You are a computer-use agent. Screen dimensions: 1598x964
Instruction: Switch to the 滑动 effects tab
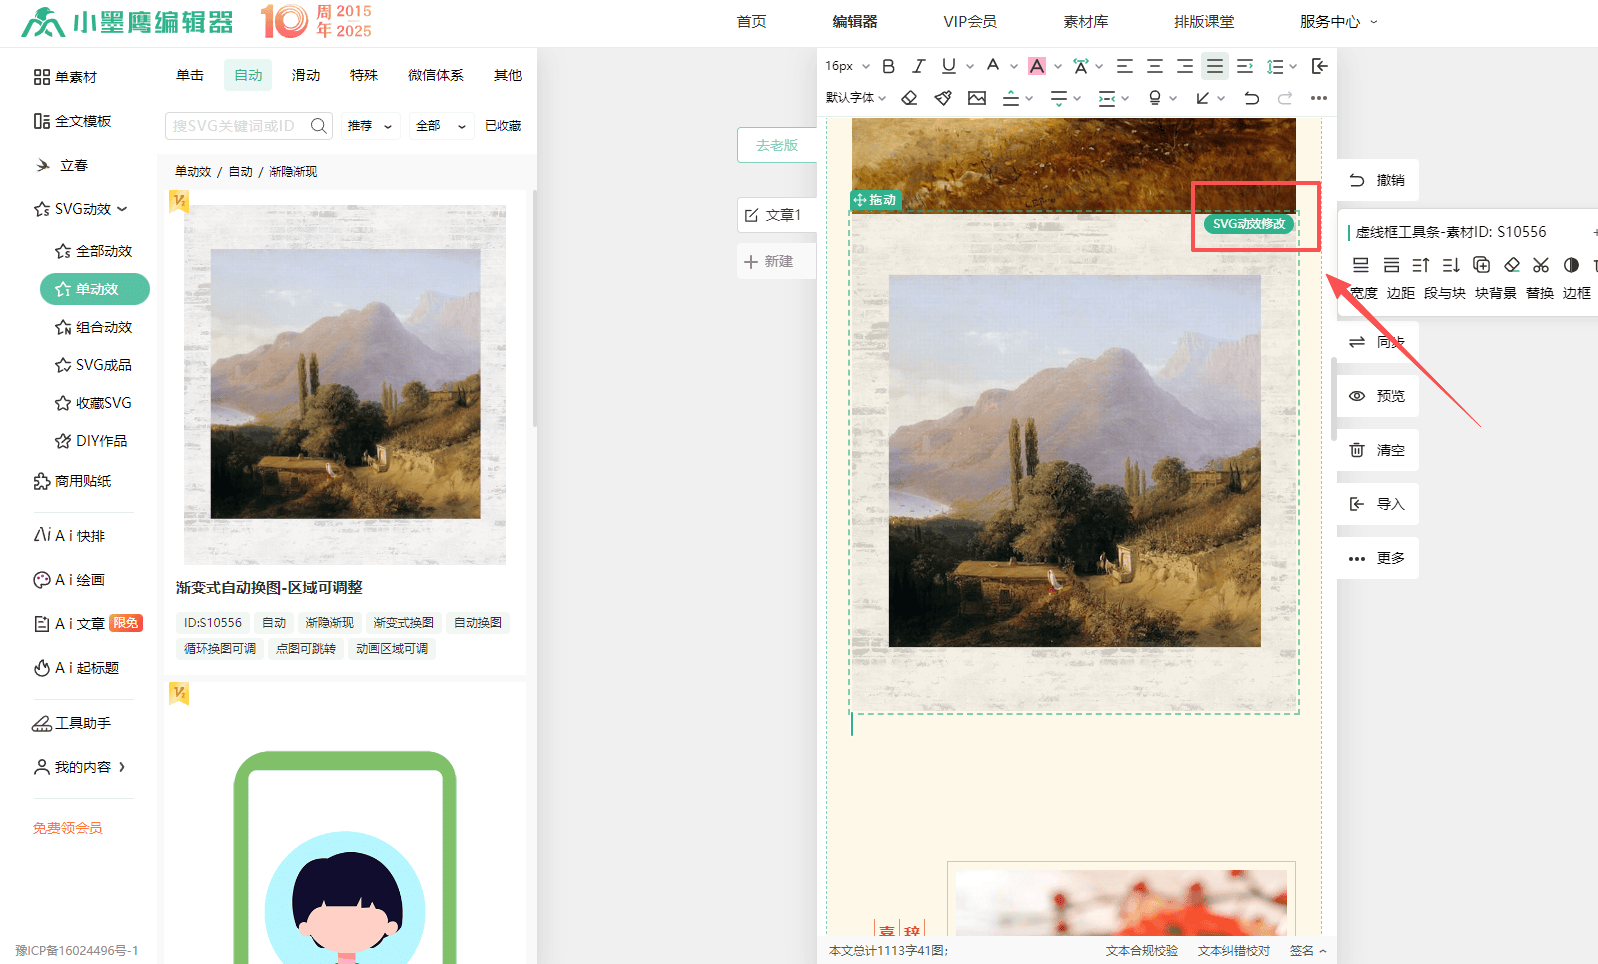[x=306, y=75]
